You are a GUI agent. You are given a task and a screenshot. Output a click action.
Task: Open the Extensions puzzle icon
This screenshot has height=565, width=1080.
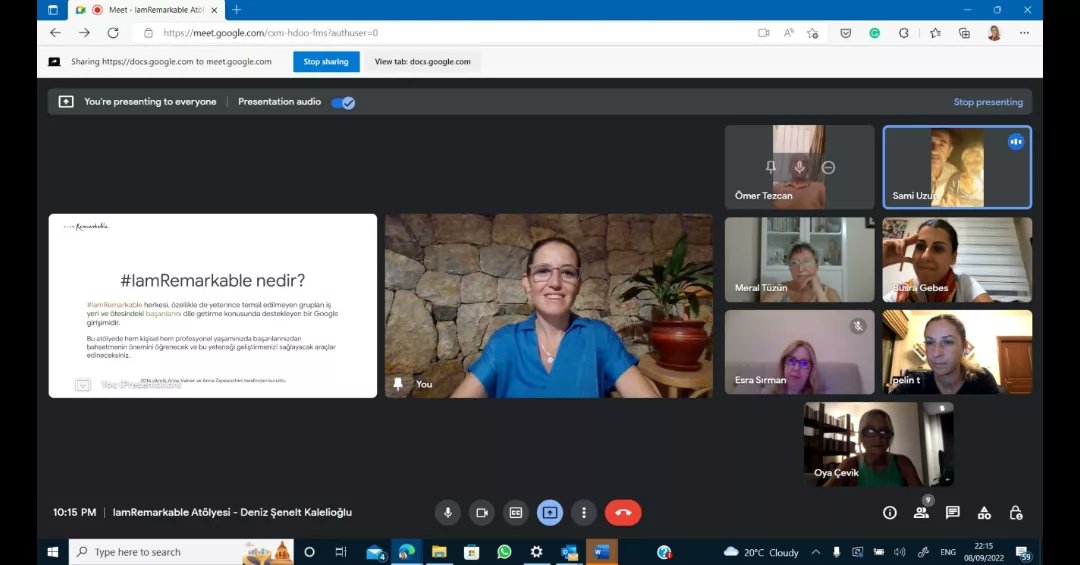pyautogui.click(x=904, y=32)
